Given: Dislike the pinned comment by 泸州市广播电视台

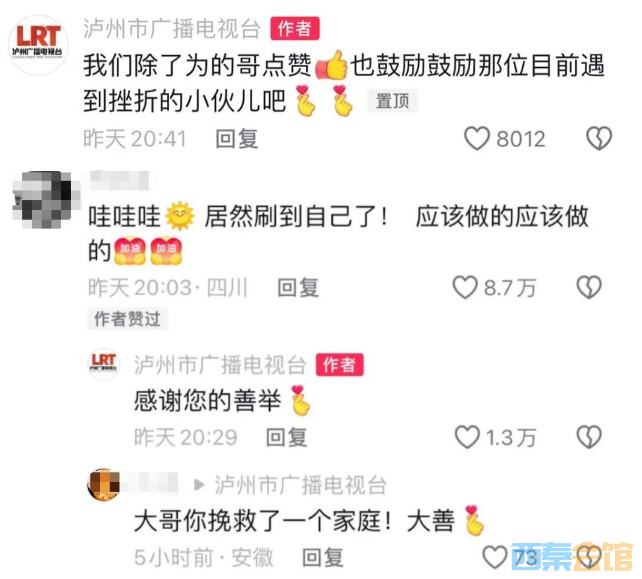Looking at the screenshot, I should pyautogui.click(x=599, y=138).
